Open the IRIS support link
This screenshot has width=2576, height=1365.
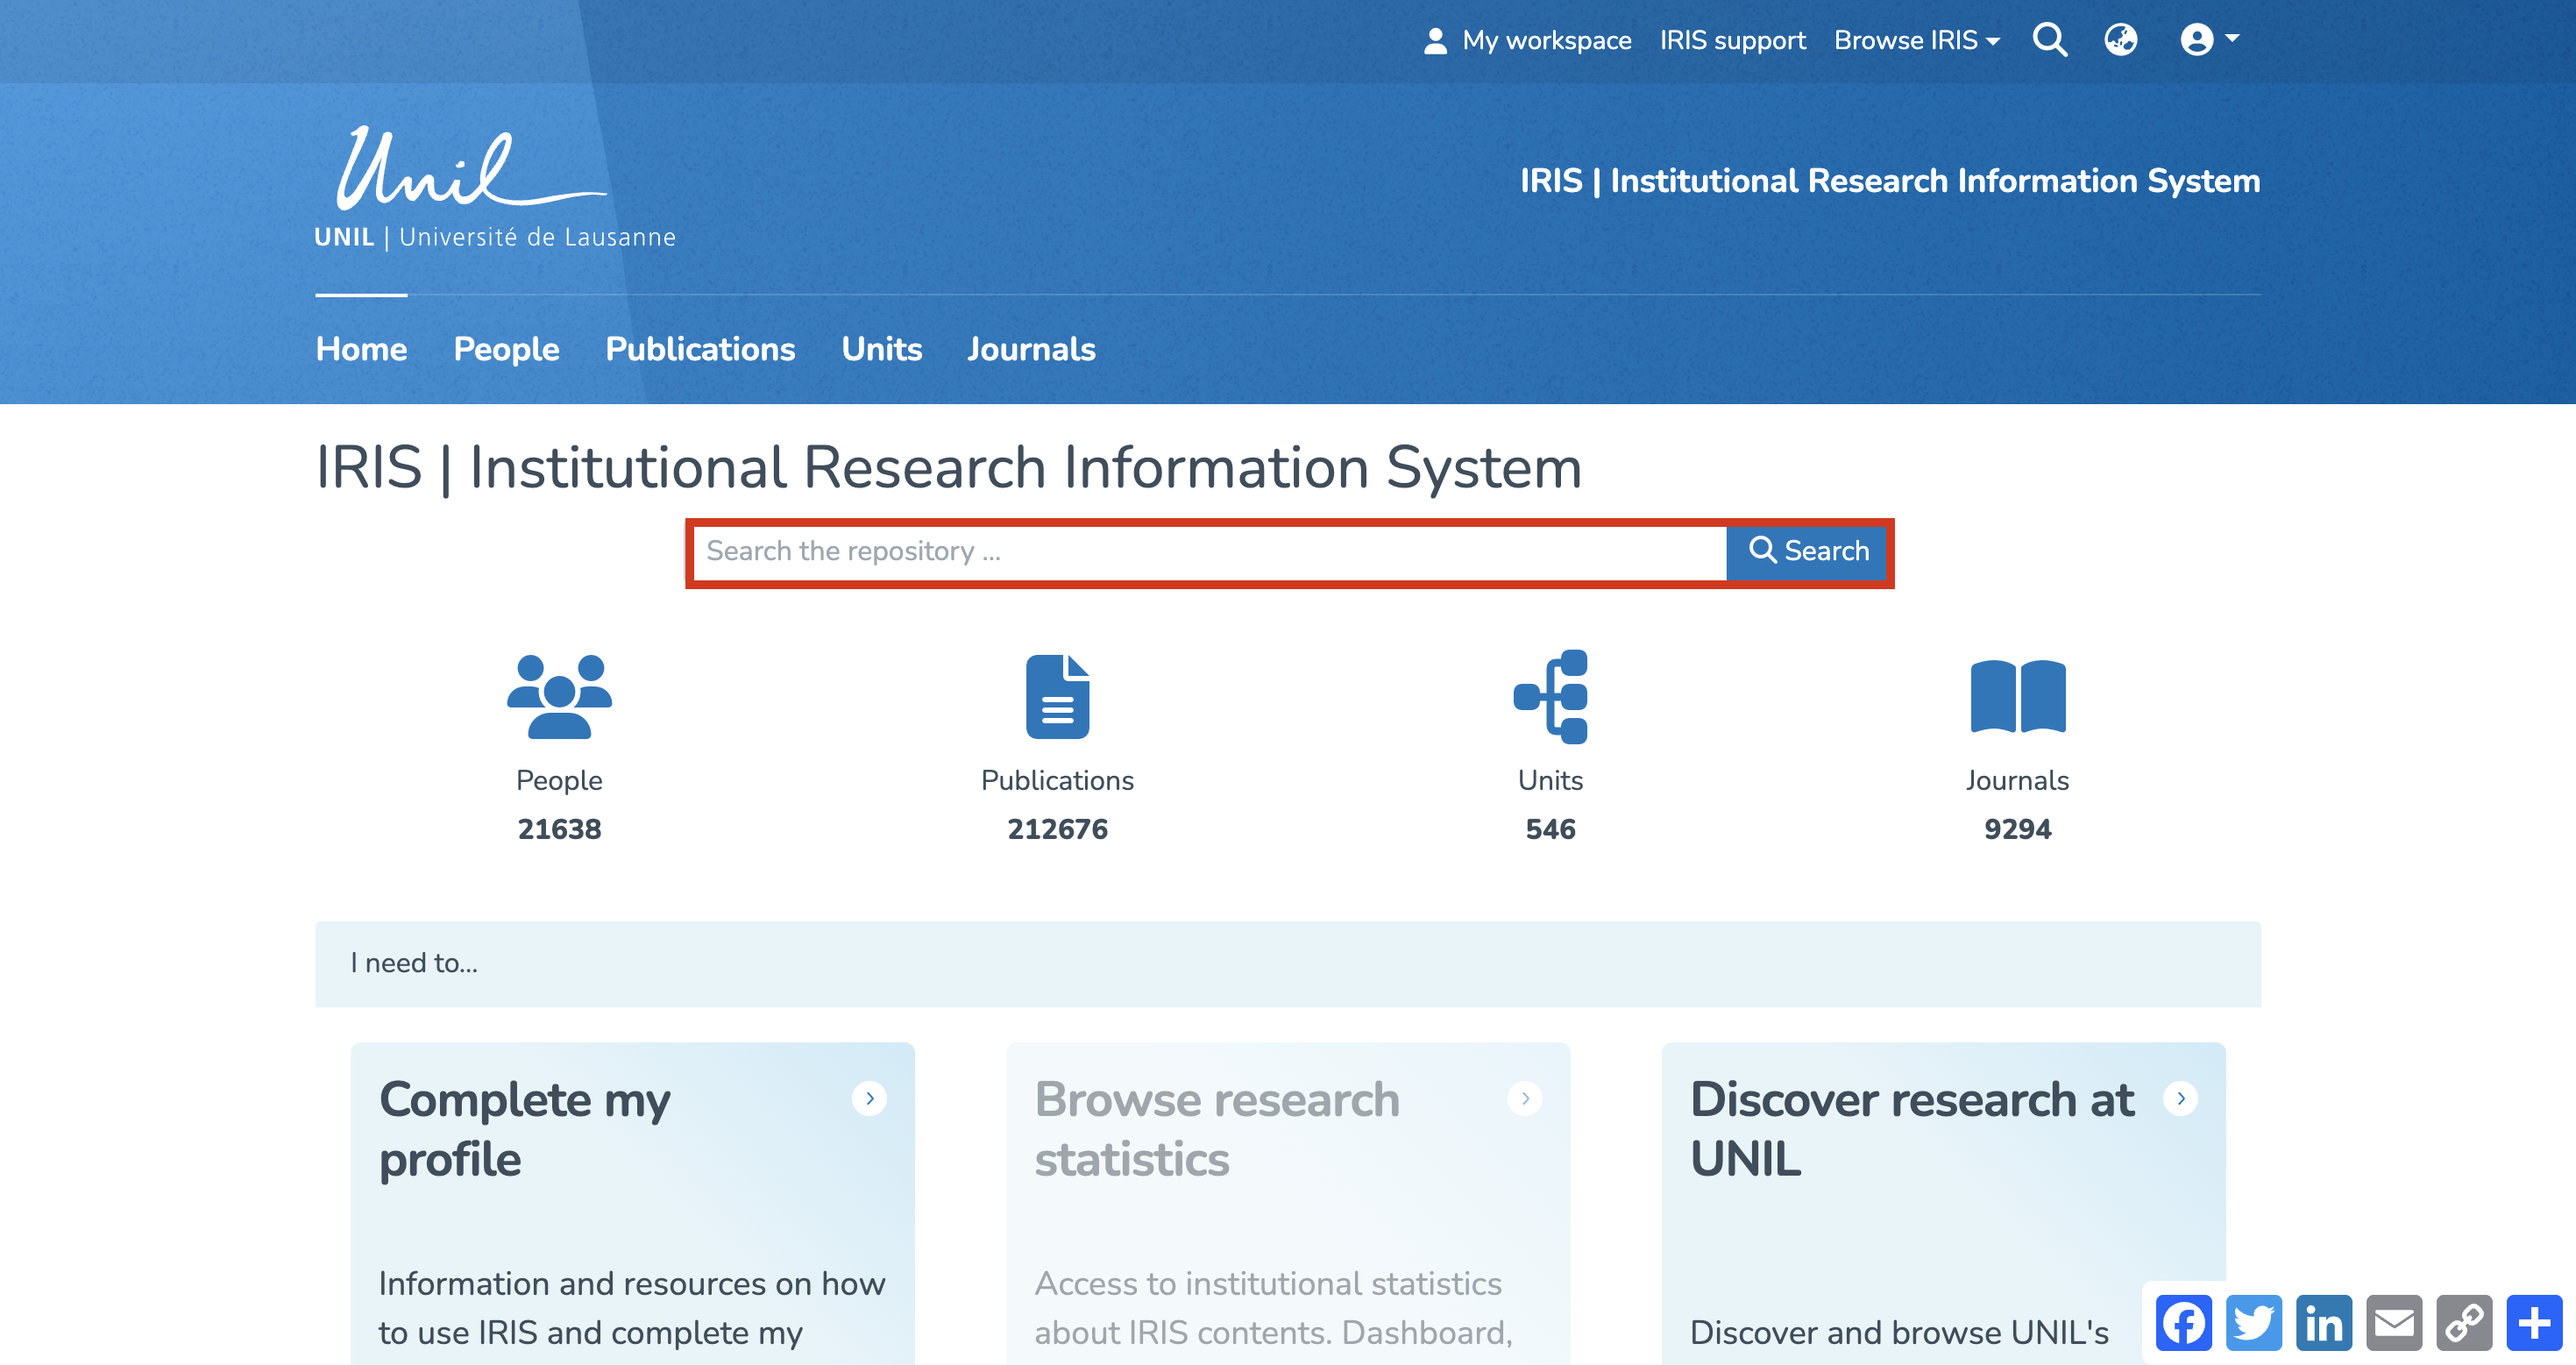[1732, 40]
